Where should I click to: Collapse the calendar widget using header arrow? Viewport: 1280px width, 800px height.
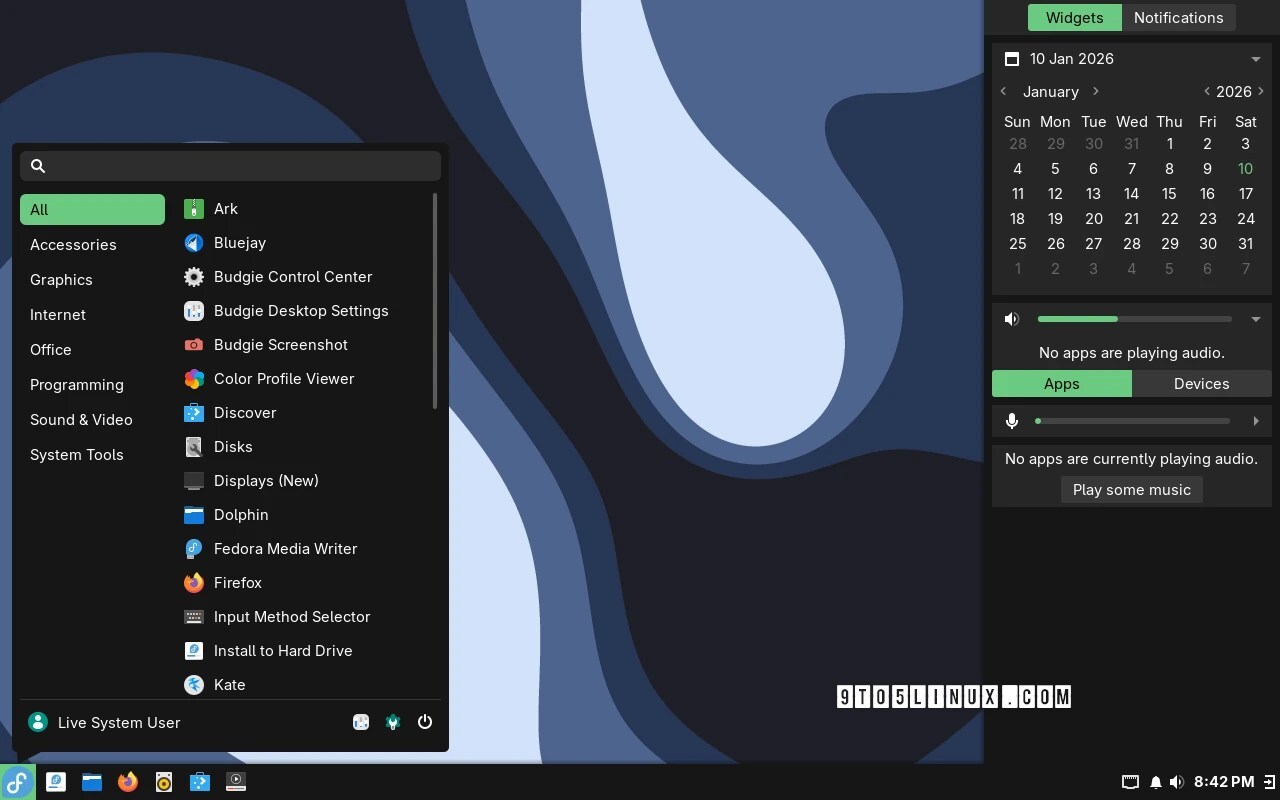tap(1256, 59)
